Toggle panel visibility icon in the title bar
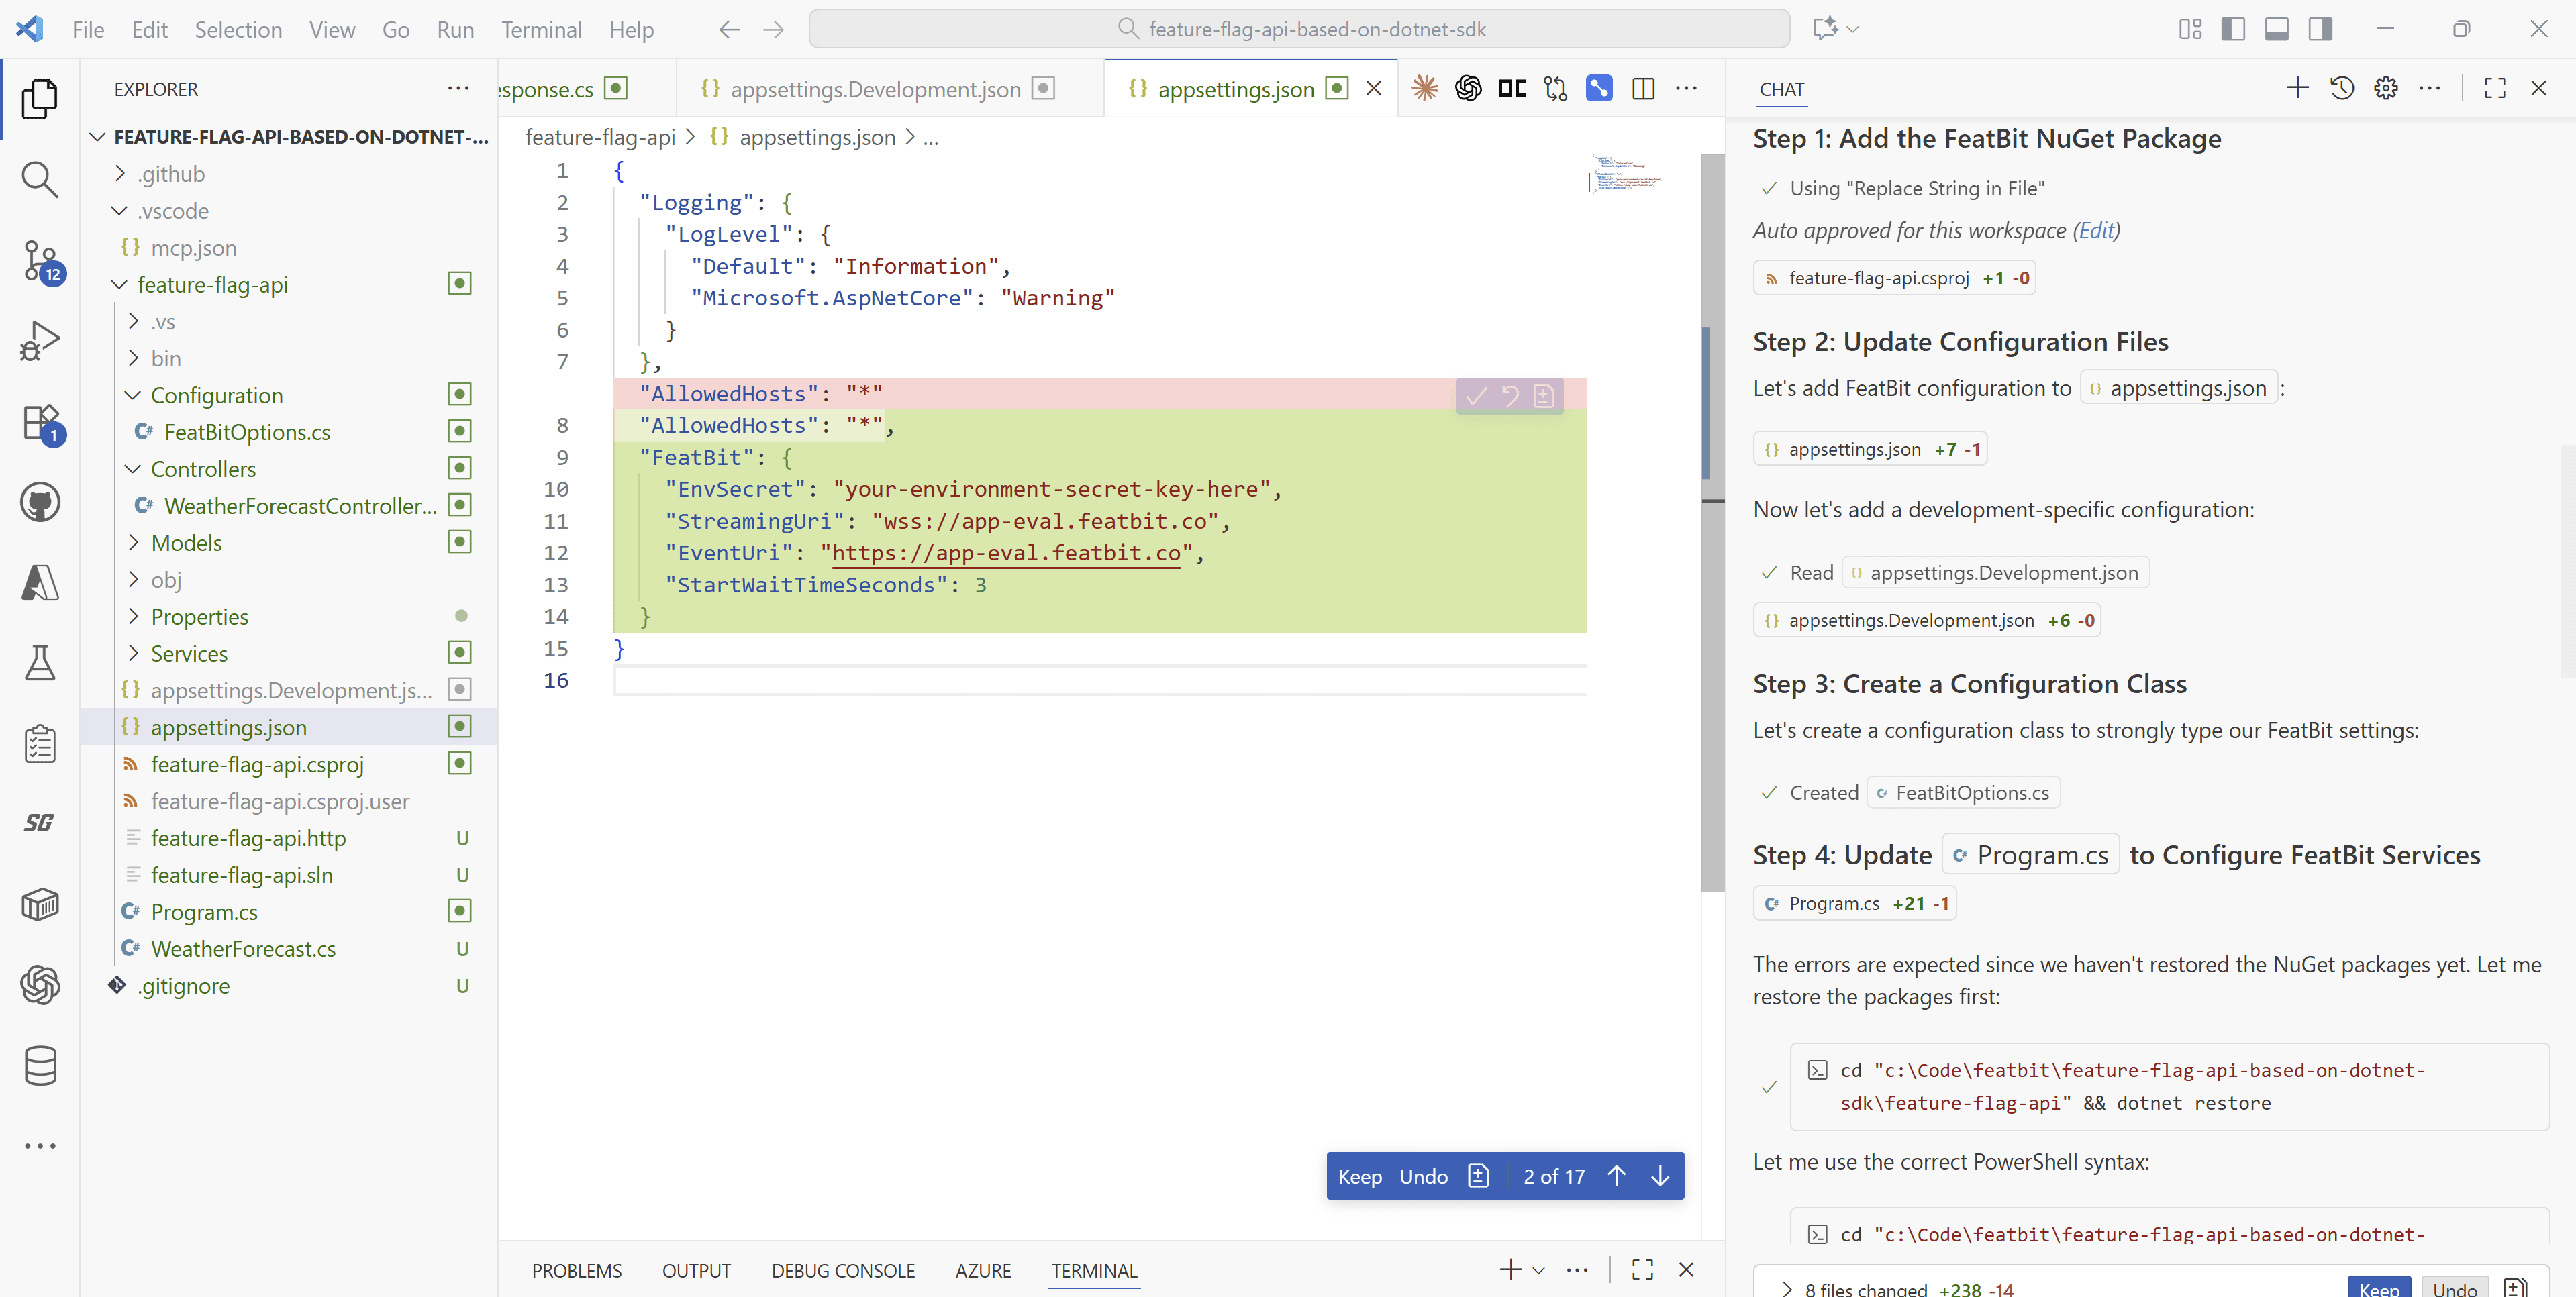Image resolution: width=2576 pixels, height=1297 pixels. click(x=2277, y=29)
